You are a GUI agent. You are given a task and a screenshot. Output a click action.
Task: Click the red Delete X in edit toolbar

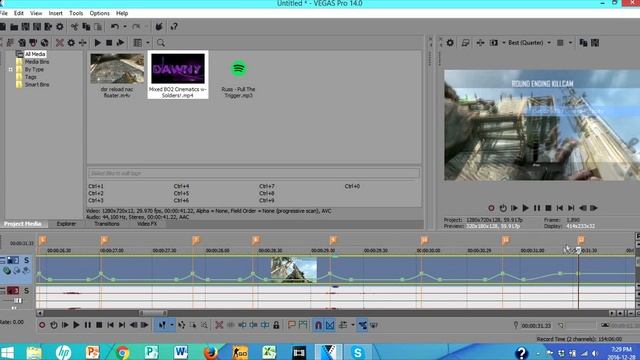pyautogui.click(x=219, y=325)
